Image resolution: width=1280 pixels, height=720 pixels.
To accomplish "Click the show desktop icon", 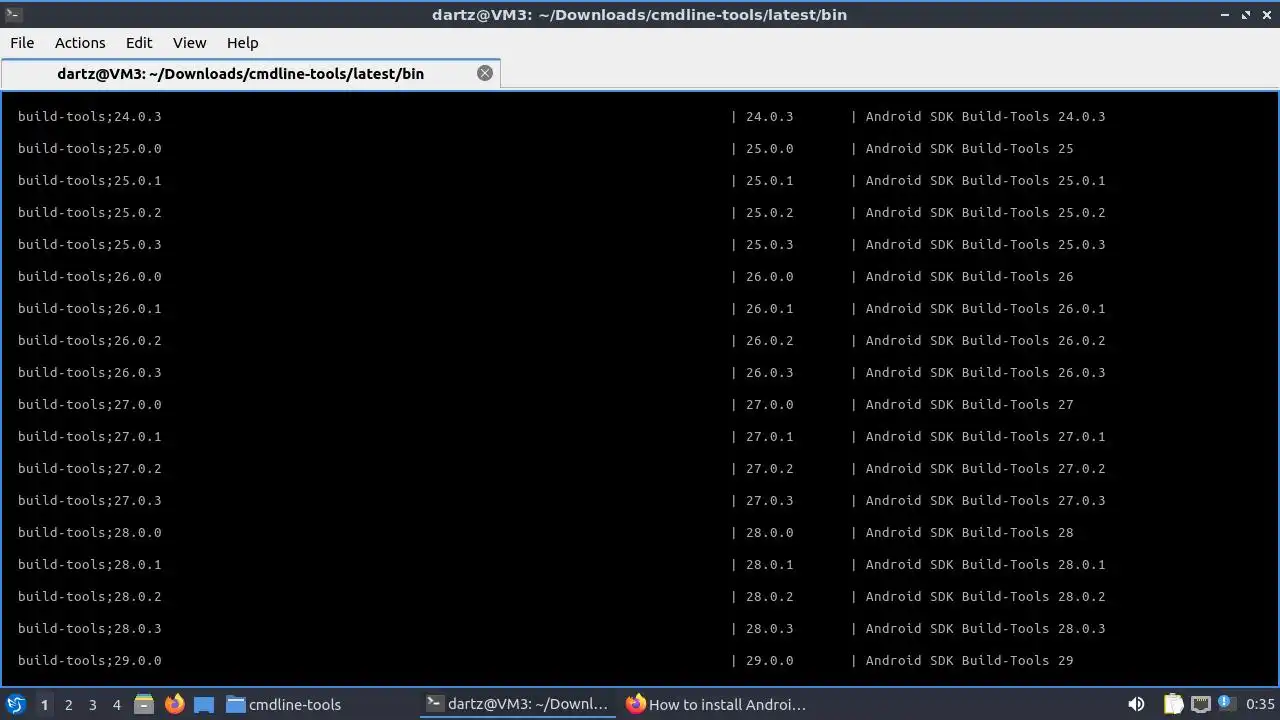I will pos(204,705).
